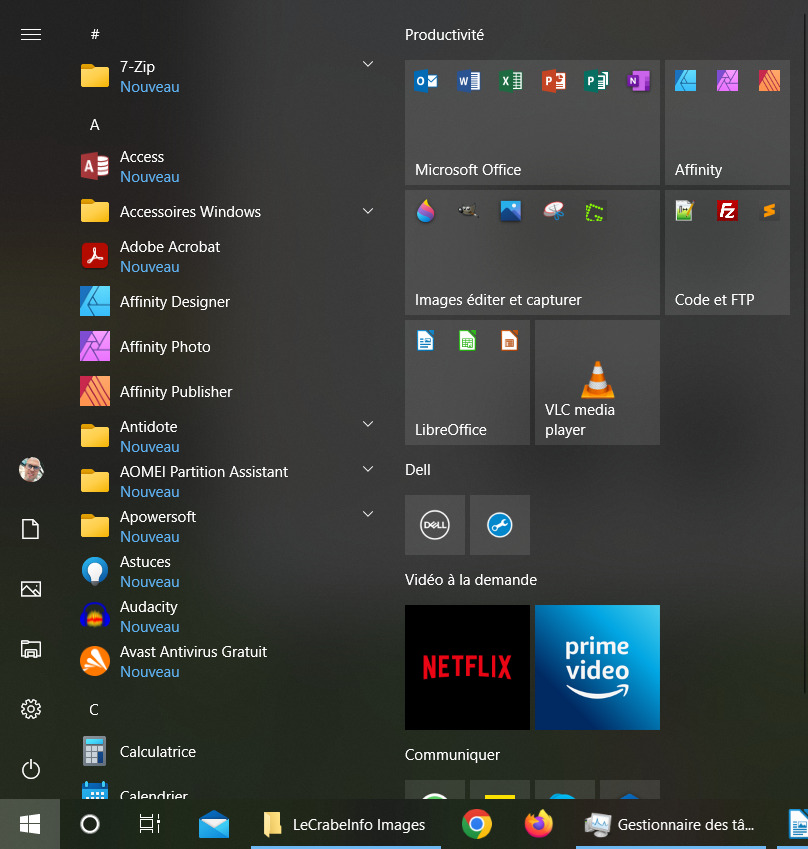Open Sublime Text in Code et FTP
The width and height of the screenshot is (808, 849).
[770, 211]
